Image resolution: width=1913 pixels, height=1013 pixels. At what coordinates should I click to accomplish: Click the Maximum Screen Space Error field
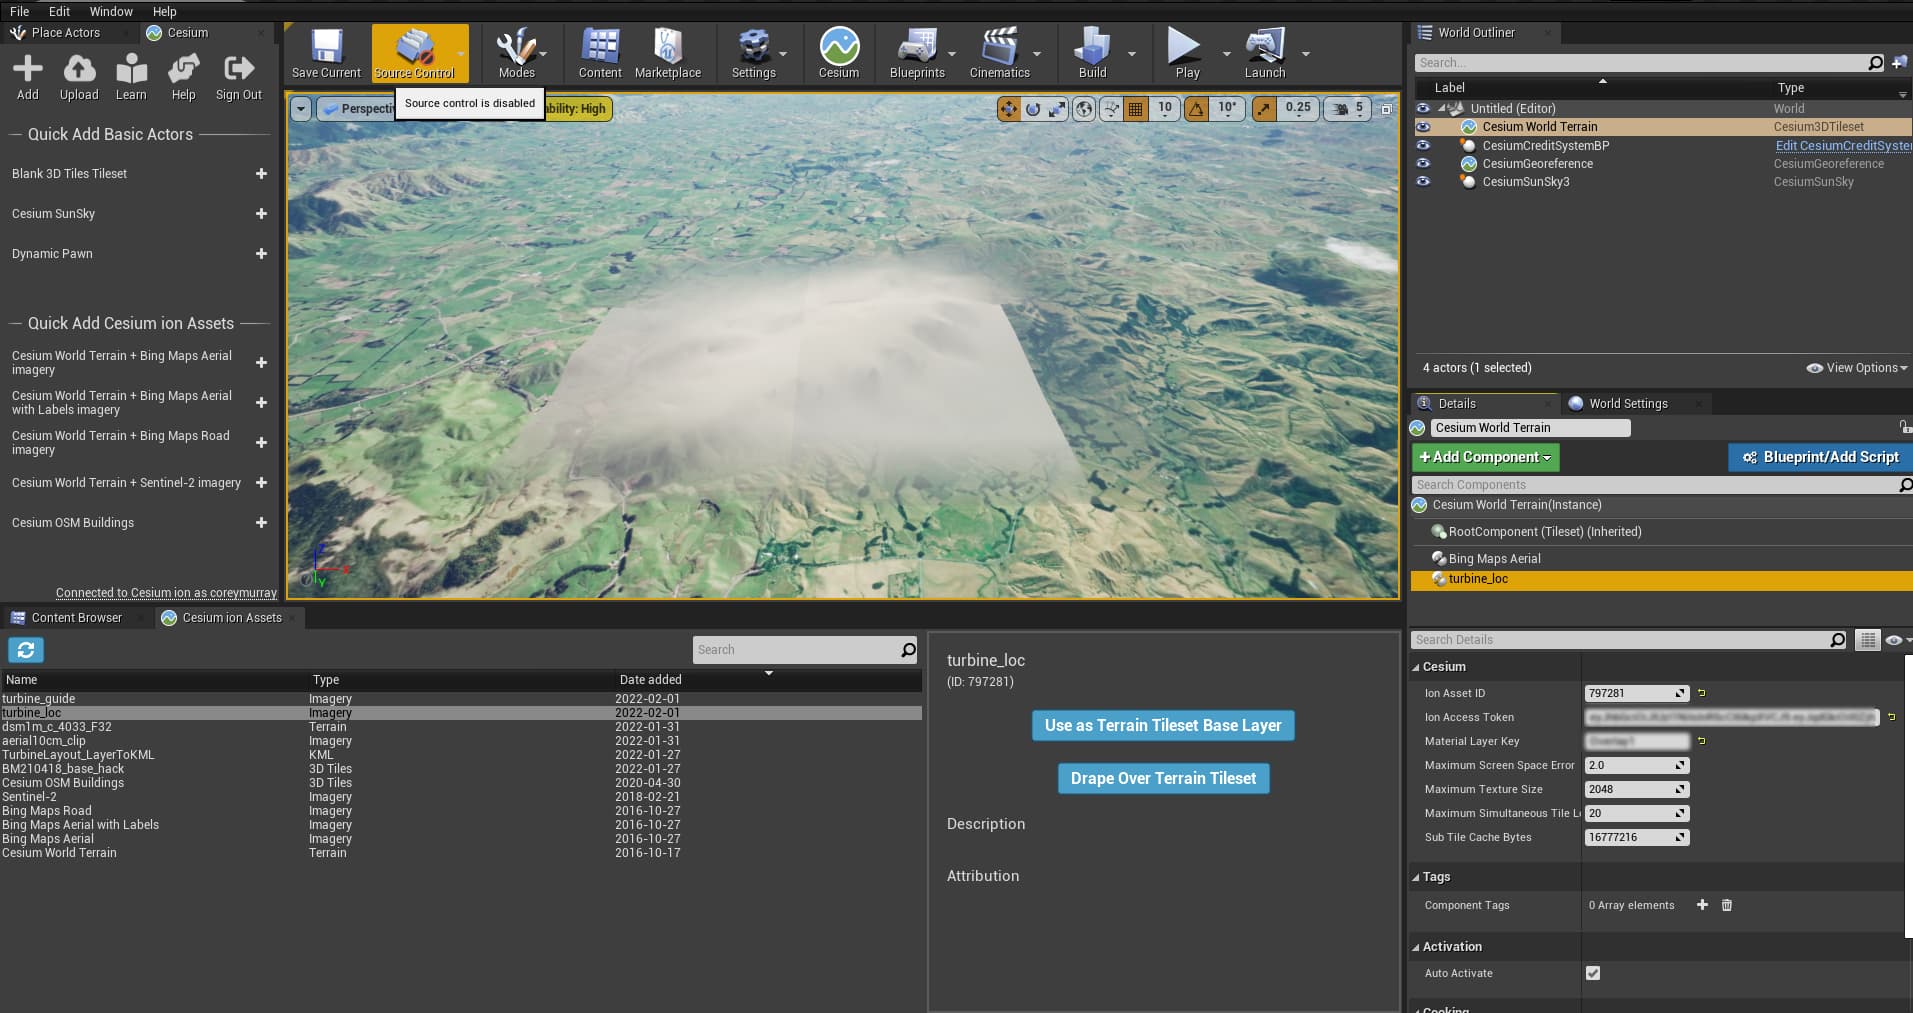[1630, 765]
